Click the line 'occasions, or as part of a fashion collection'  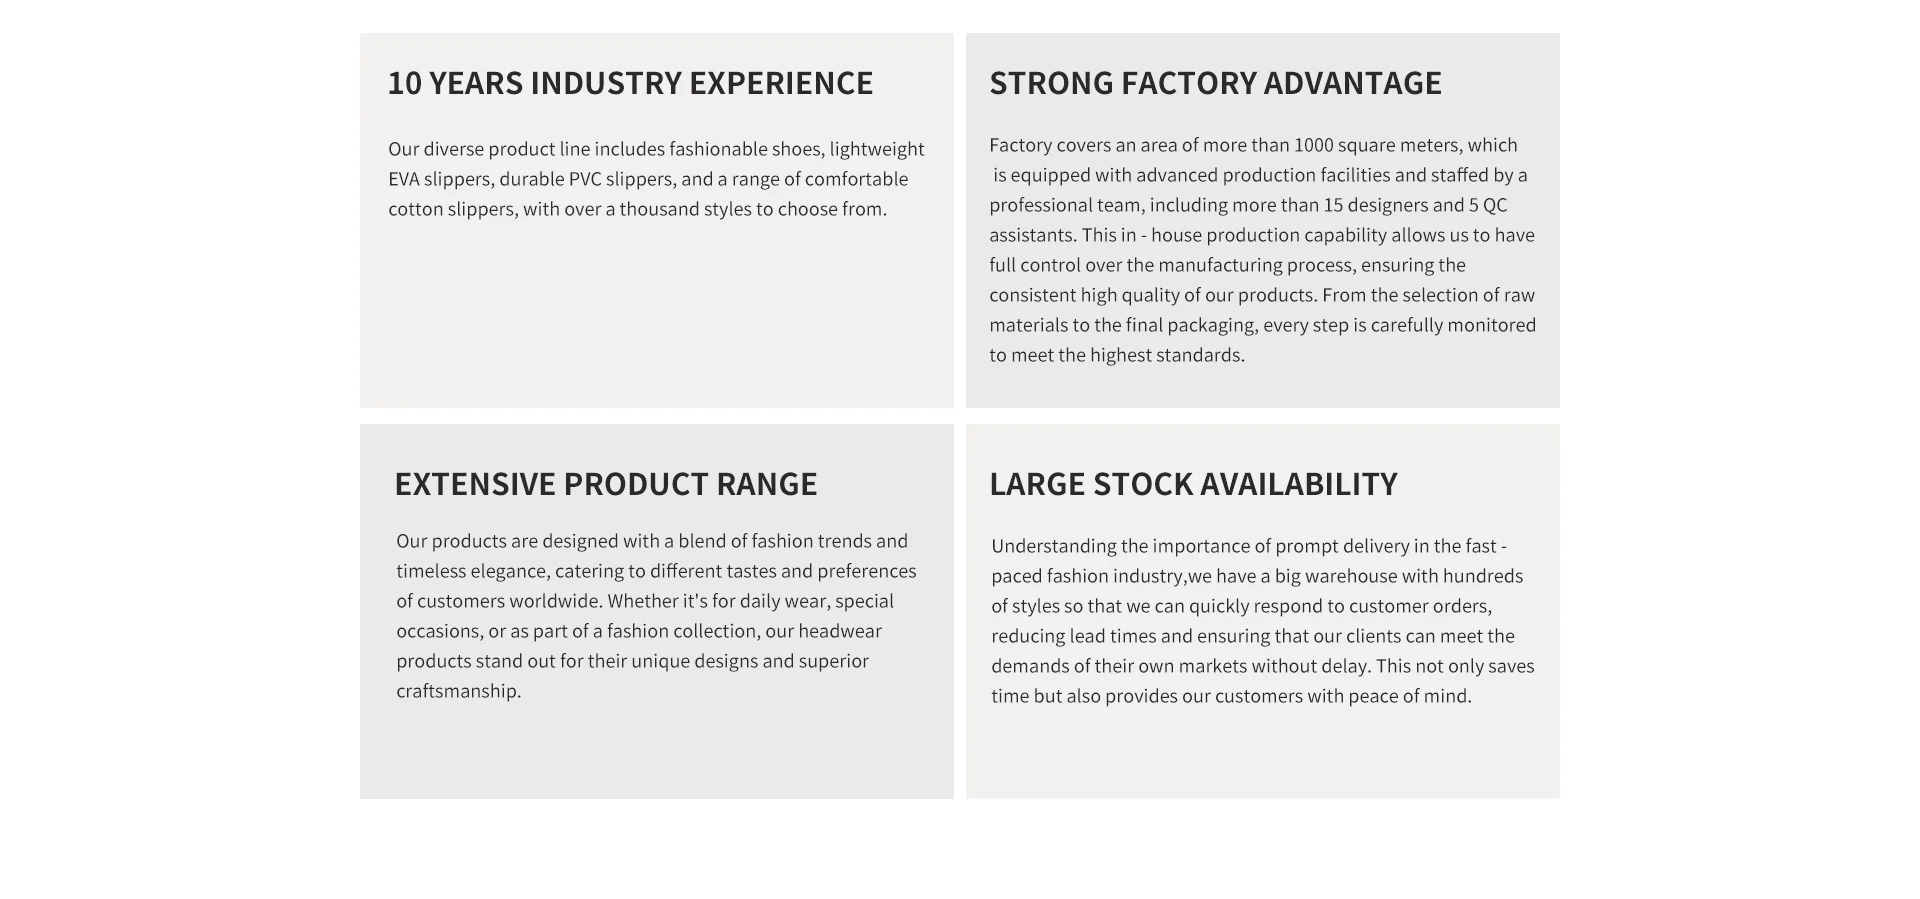(x=639, y=631)
